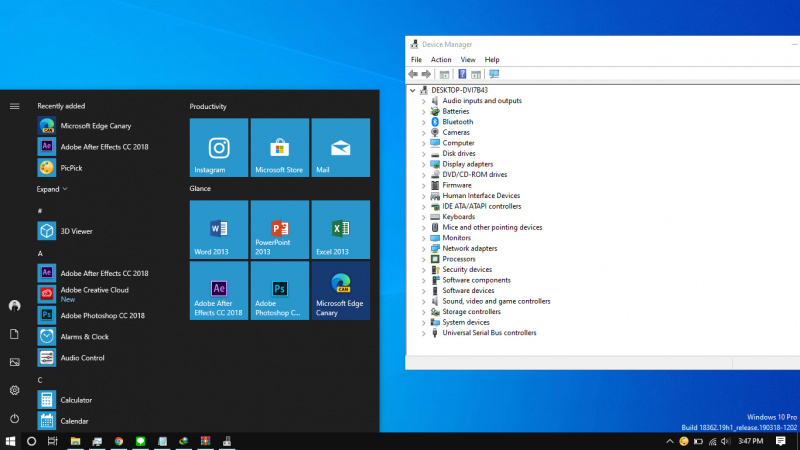Image resolution: width=800 pixels, height=450 pixels.
Task: Click the Productivity group header
Action: [208, 106]
